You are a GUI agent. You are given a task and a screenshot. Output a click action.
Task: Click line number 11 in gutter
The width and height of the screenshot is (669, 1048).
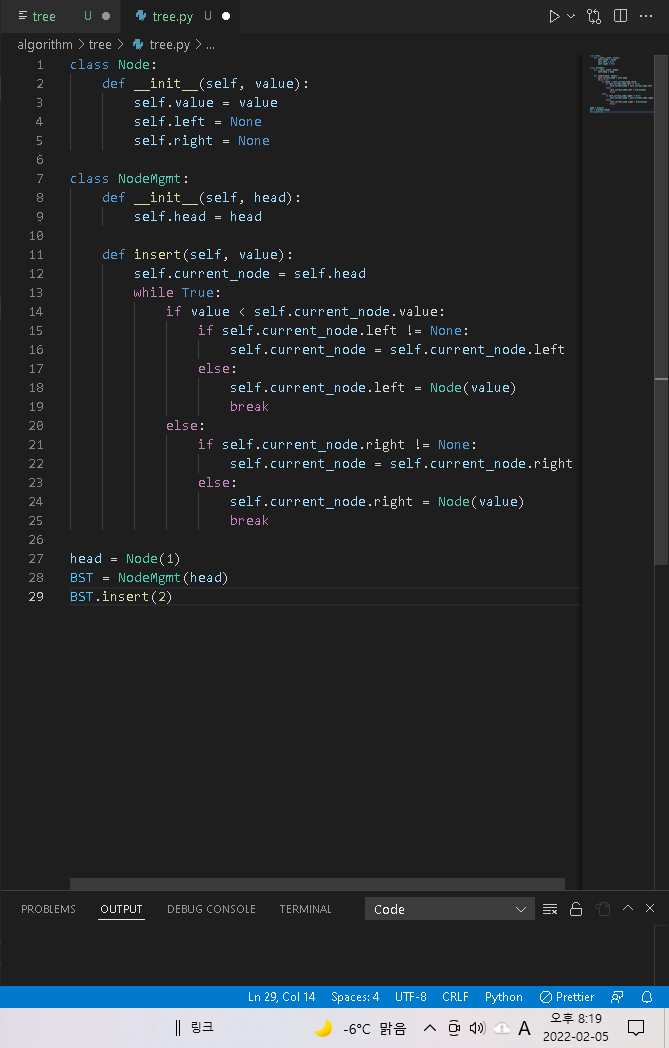click(x=36, y=255)
